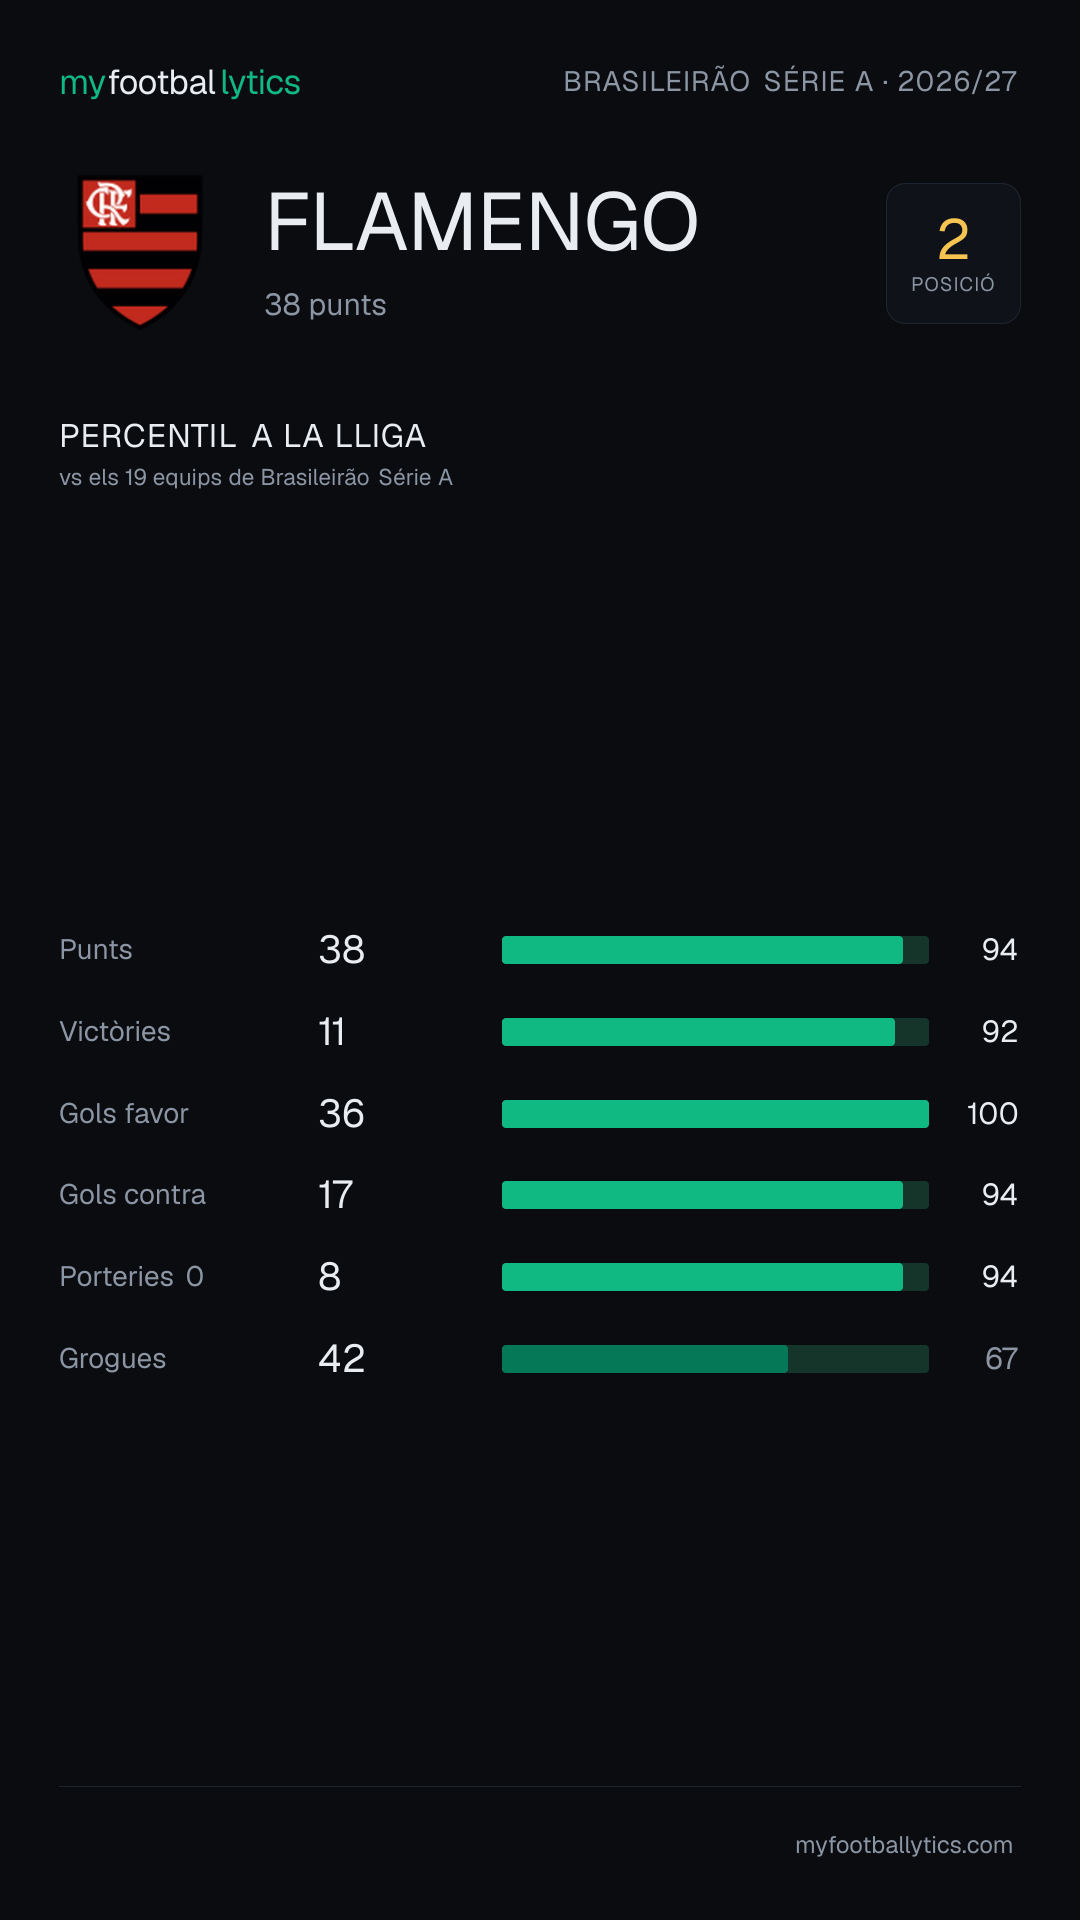Click the Porteries 0 percentile bar

[x=715, y=1277]
